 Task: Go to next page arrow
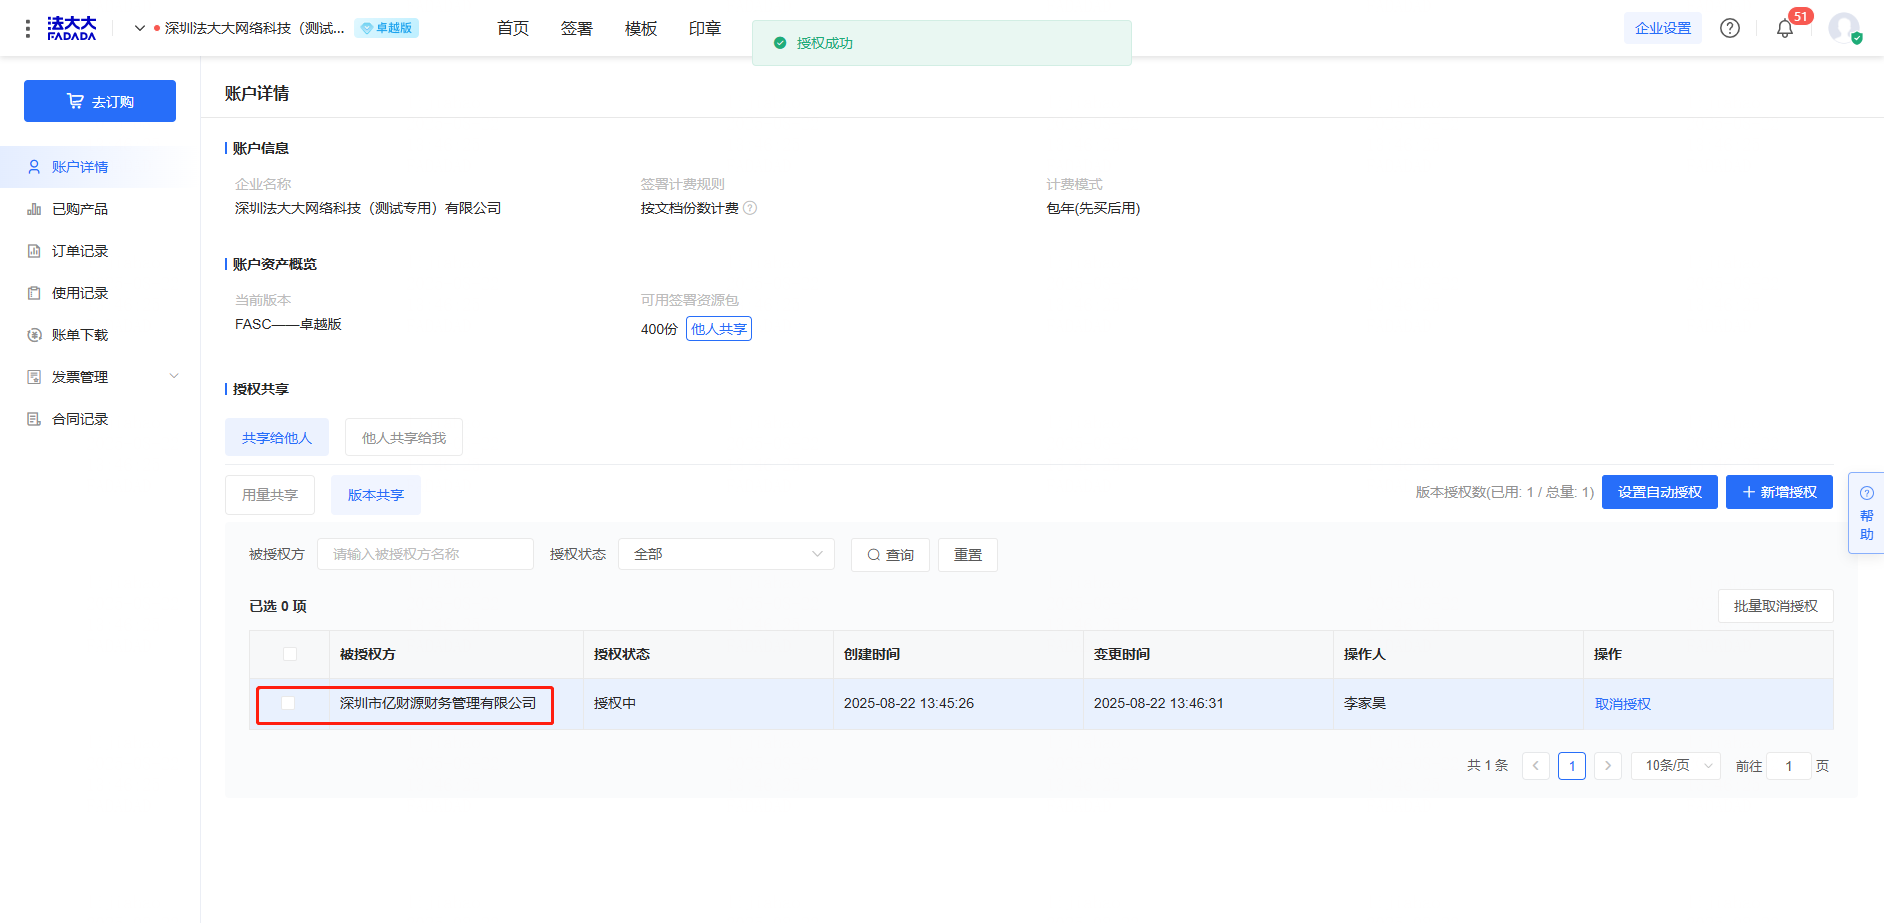[1608, 766]
